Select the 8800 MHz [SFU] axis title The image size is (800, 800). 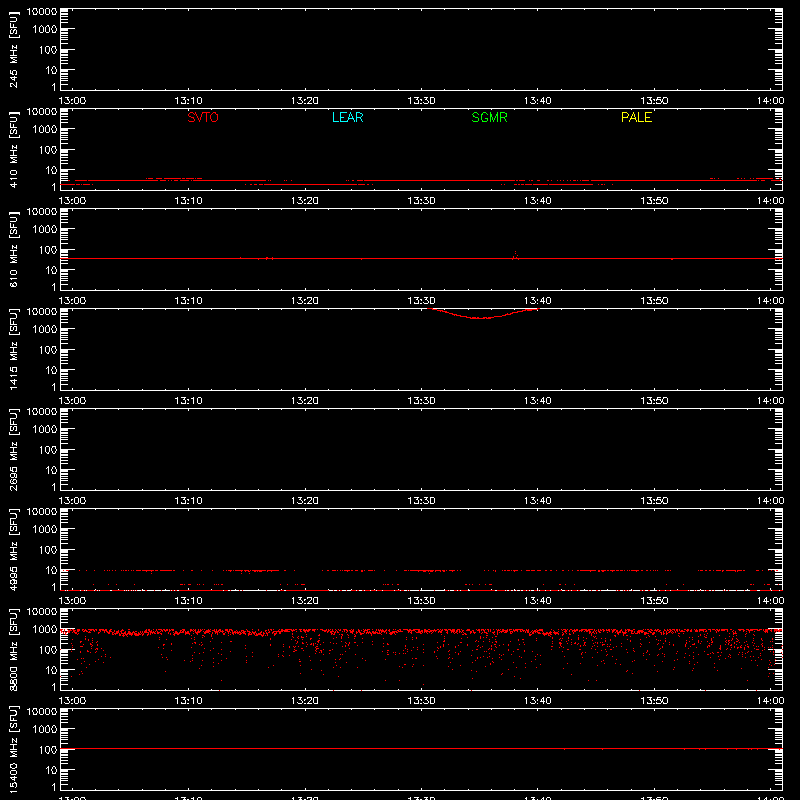click(x=13, y=649)
